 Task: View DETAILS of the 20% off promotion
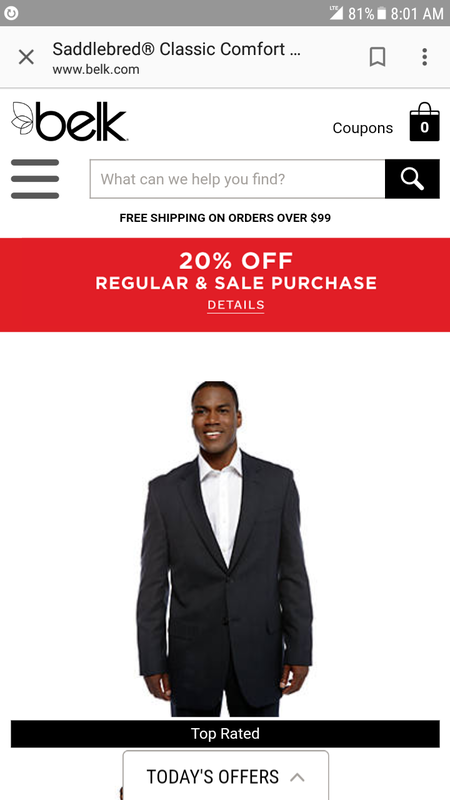[236, 305]
